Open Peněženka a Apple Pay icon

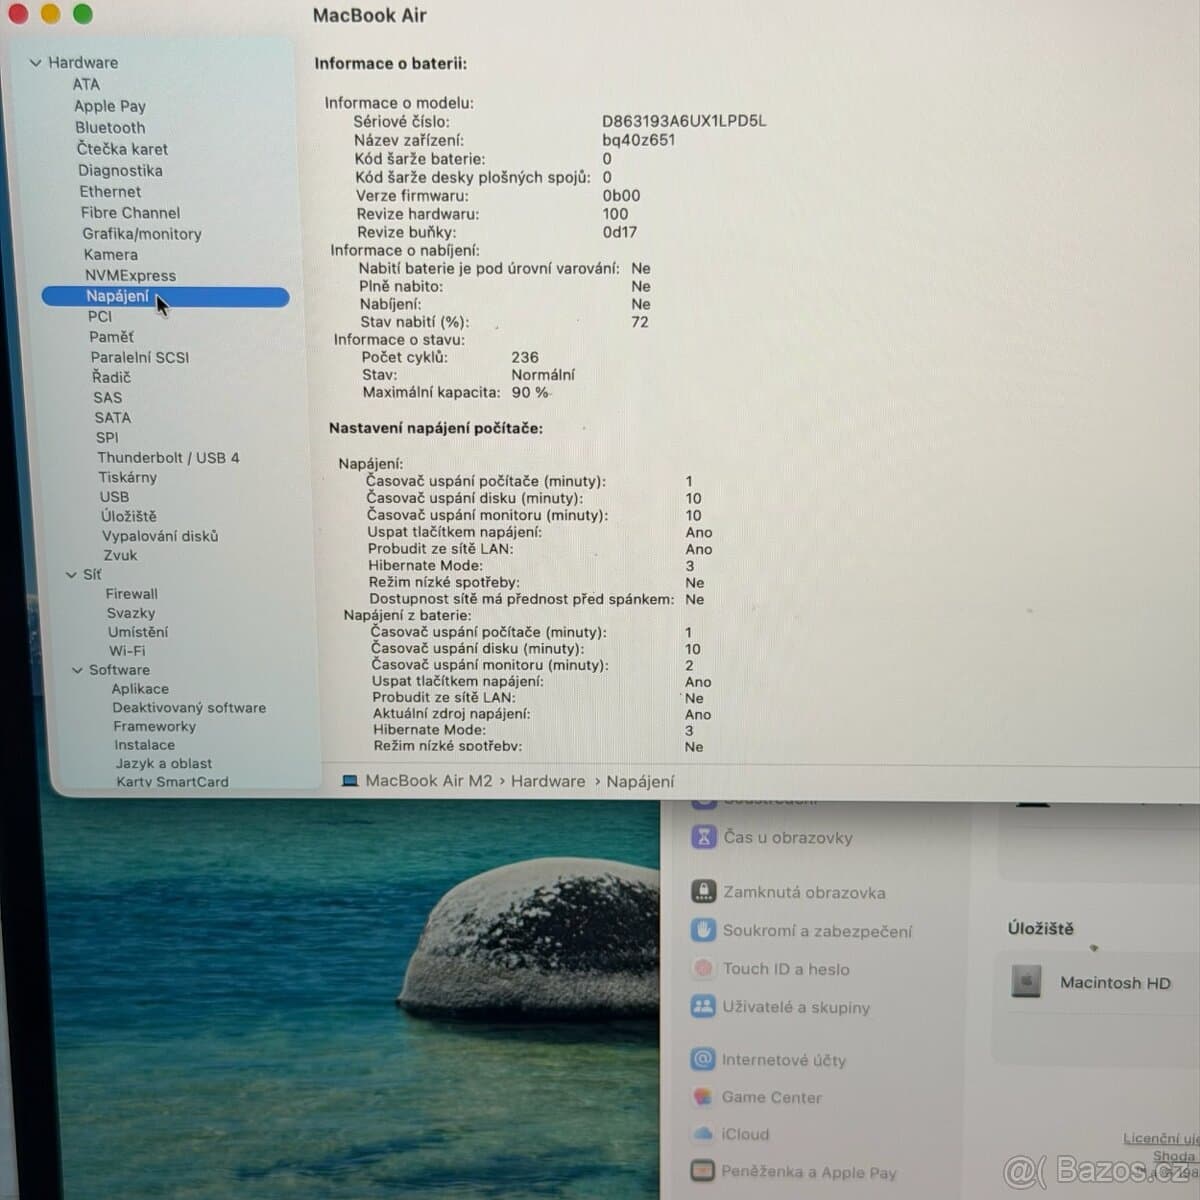[704, 1171]
